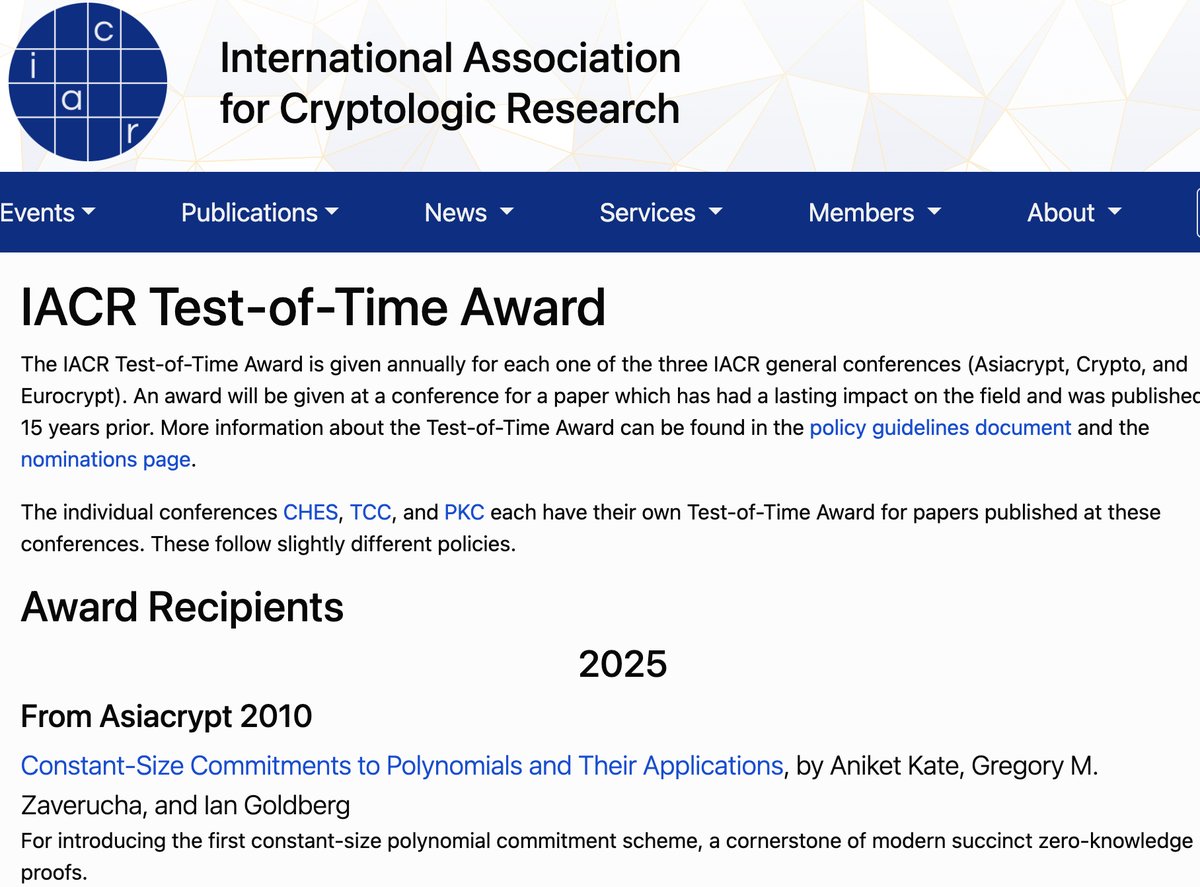Image resolution: width=1200 pixels, height=887 pixels.
Task: Open Constant-Size Commitments to Polynomials paper
Action: click(x=402, y=766)
